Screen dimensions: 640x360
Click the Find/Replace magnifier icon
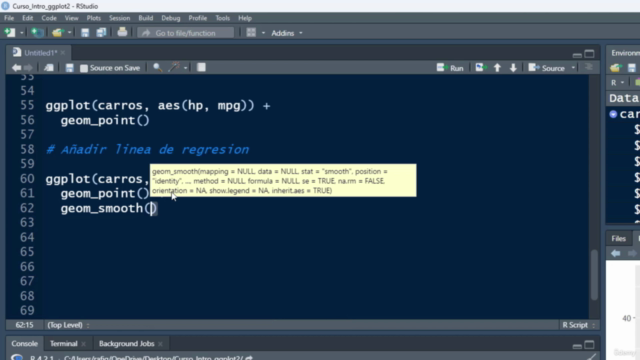[x=157, y=68]
